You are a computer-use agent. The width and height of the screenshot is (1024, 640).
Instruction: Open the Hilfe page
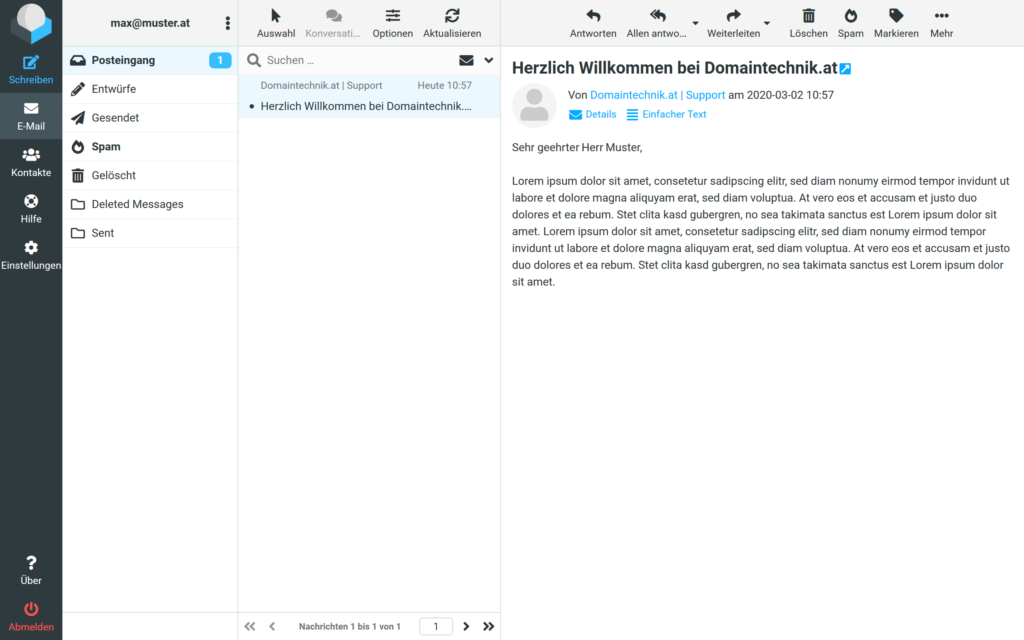(x=30, y=201)
